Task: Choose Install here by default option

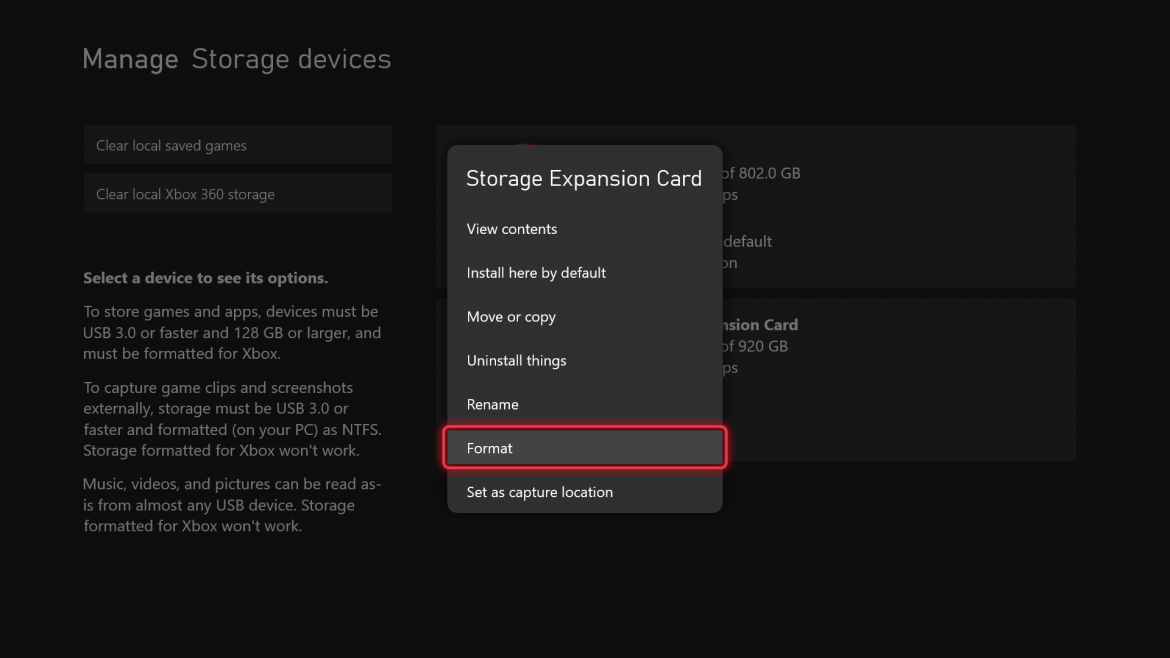Action: (584, 273)
